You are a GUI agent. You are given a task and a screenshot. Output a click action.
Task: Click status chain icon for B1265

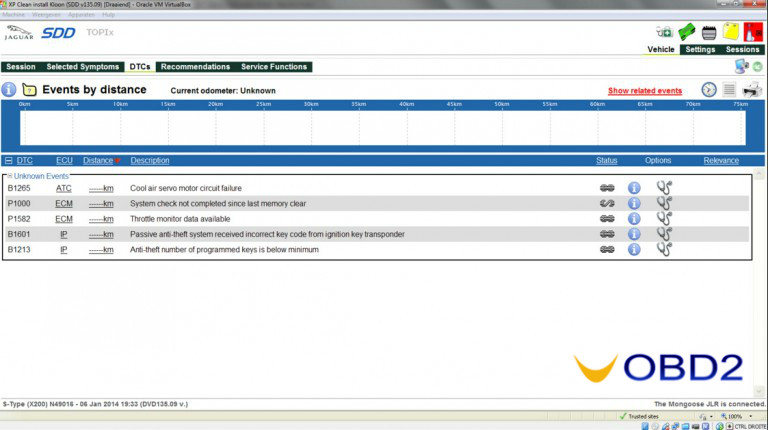coord(607,188)
